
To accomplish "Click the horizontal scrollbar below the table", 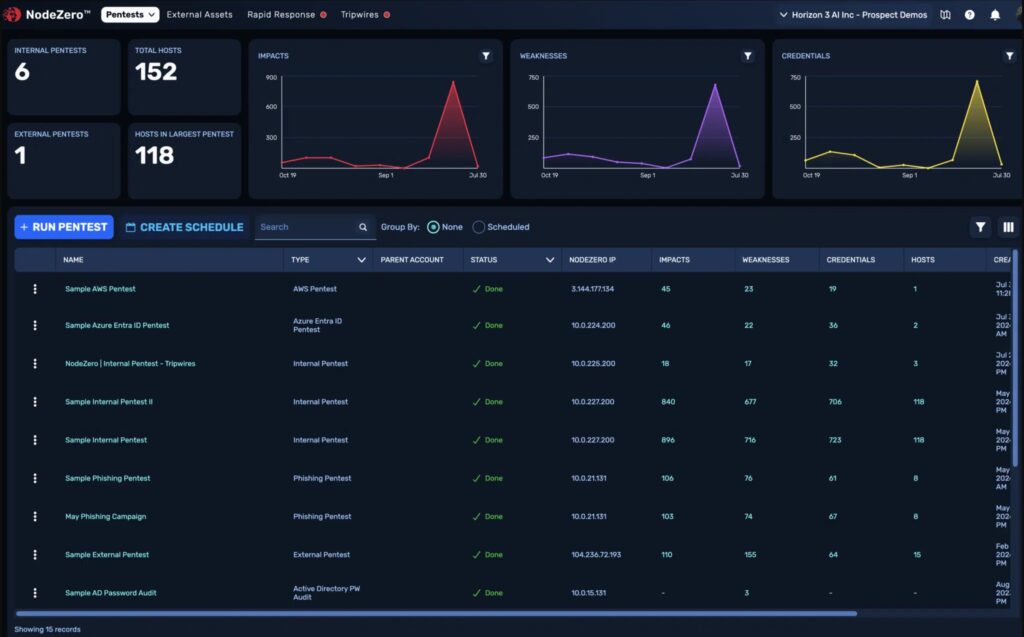I will (x=436, y=613).
